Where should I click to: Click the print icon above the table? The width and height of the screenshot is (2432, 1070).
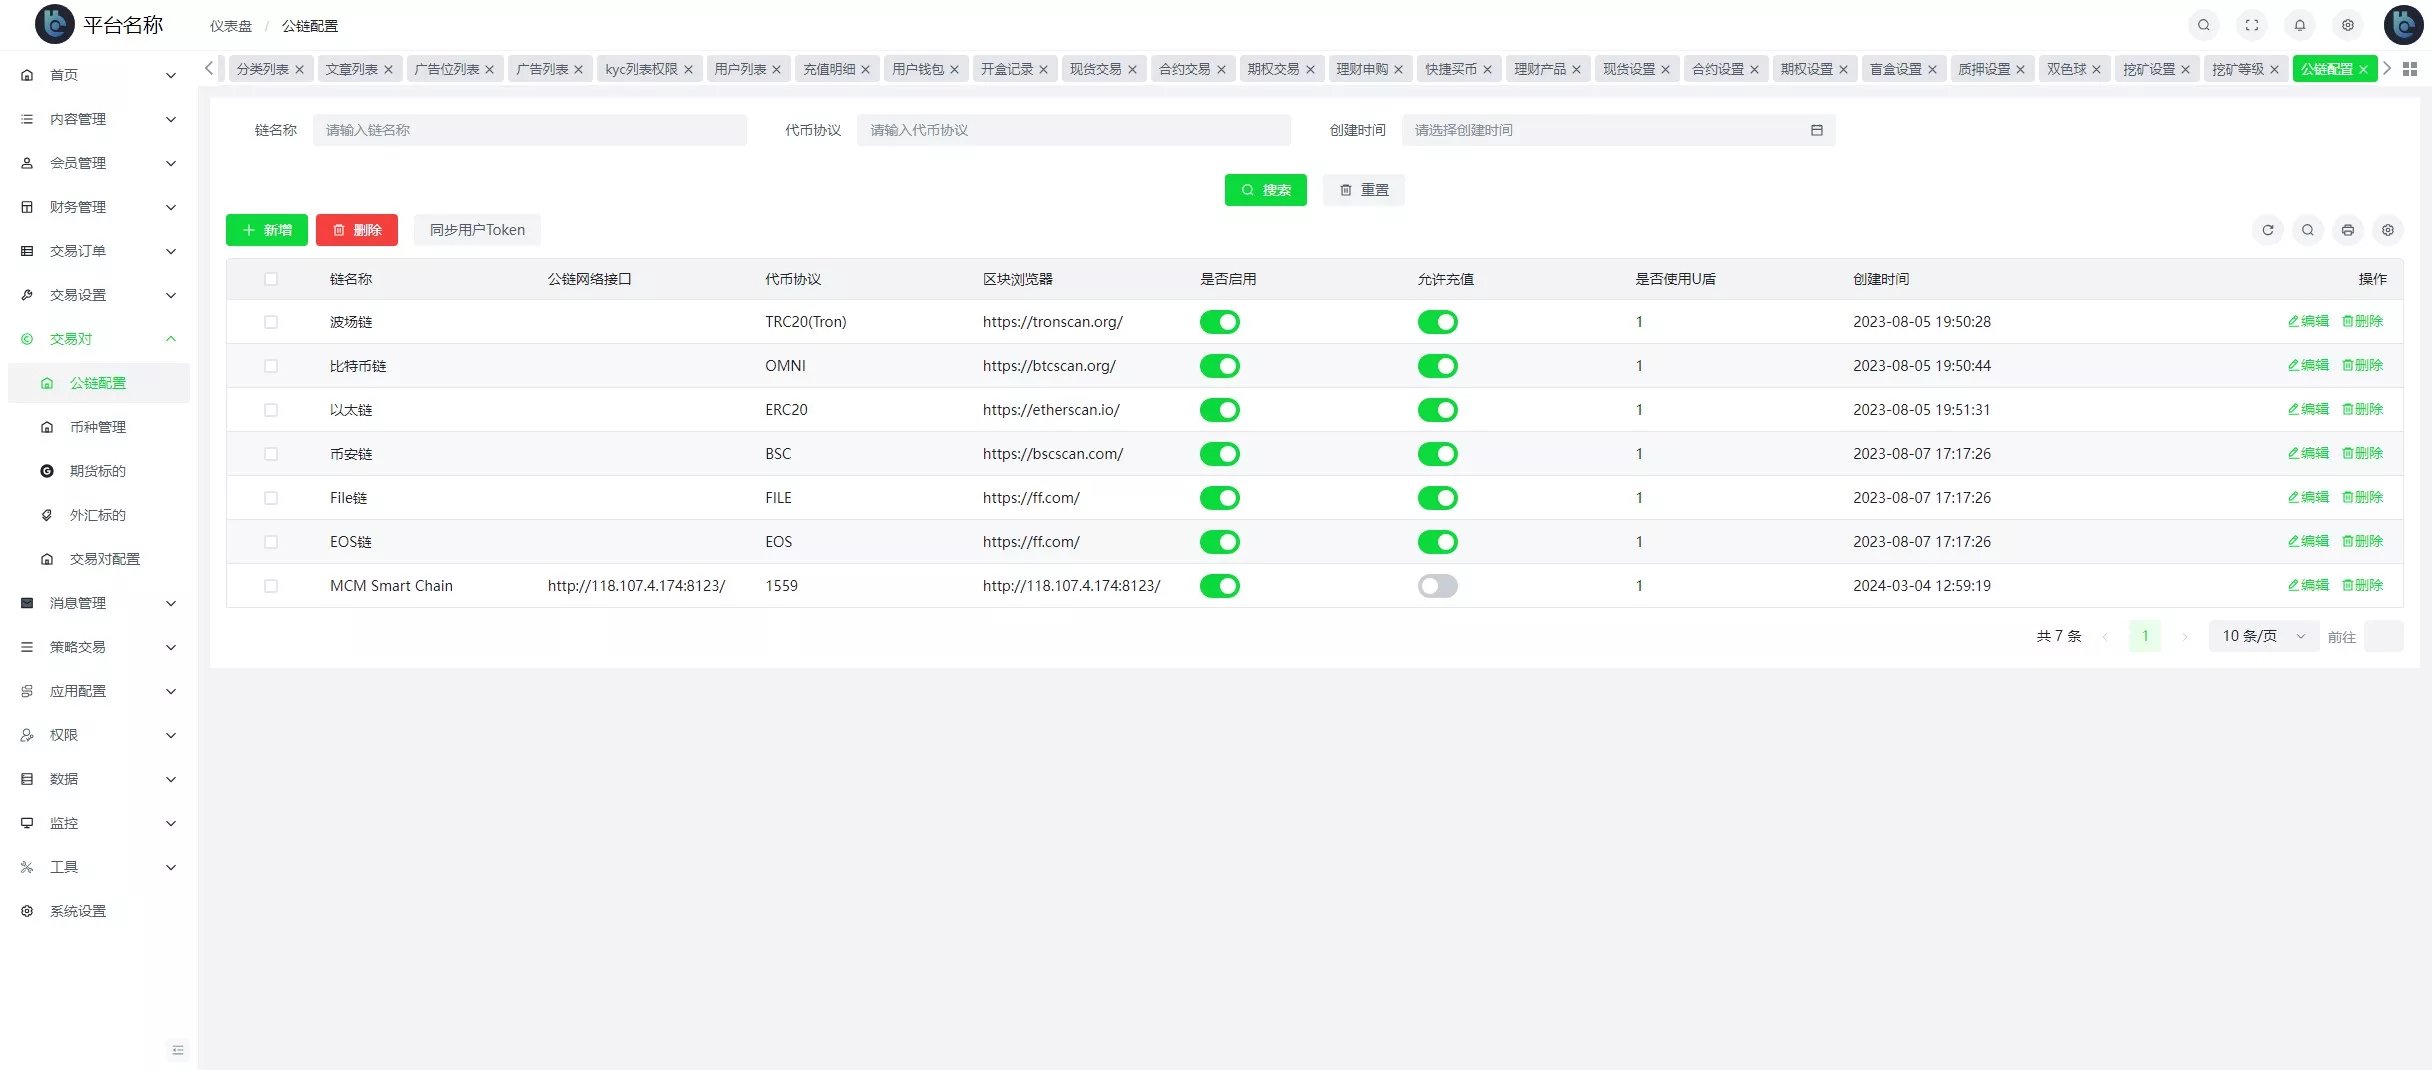2347,230
